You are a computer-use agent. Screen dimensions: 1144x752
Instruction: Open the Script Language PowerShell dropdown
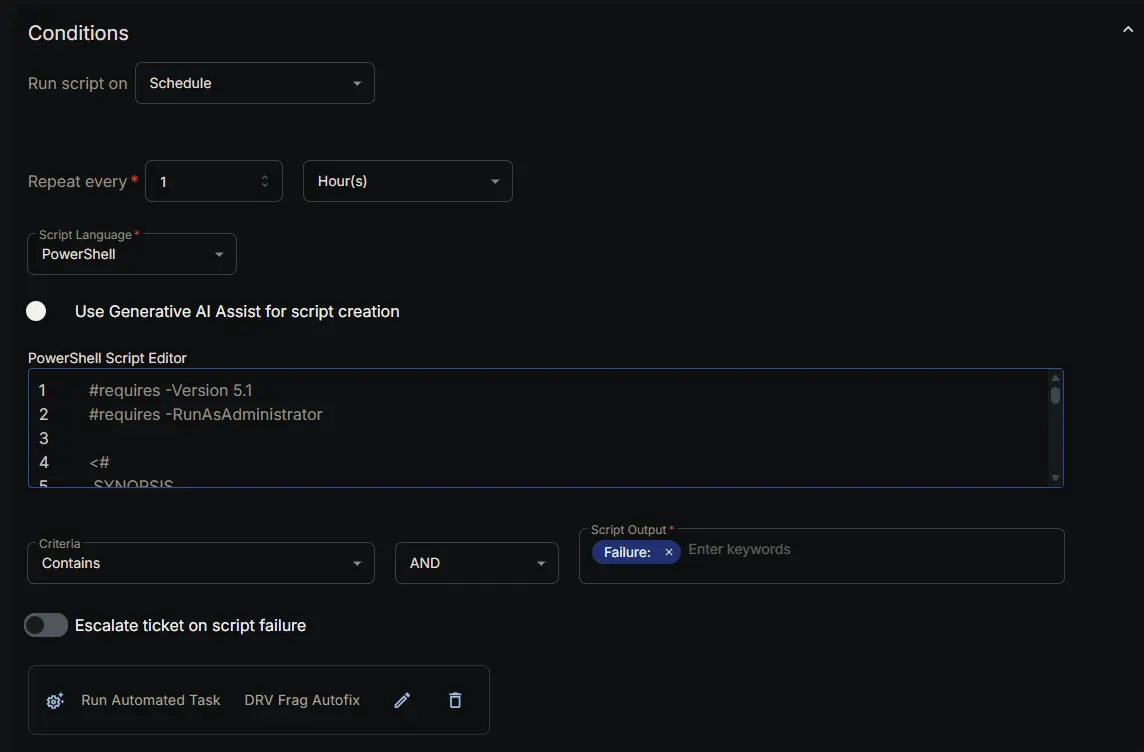point(132,254)
